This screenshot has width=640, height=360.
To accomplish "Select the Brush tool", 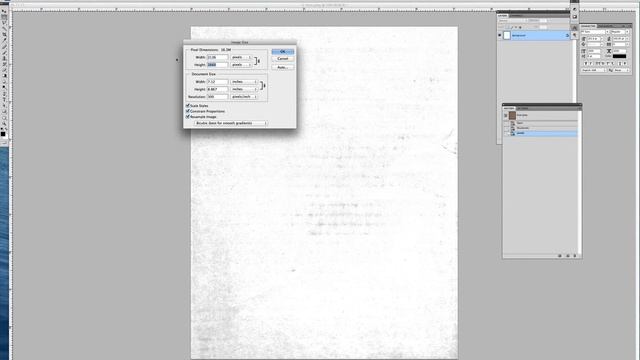I will (4, 52).
